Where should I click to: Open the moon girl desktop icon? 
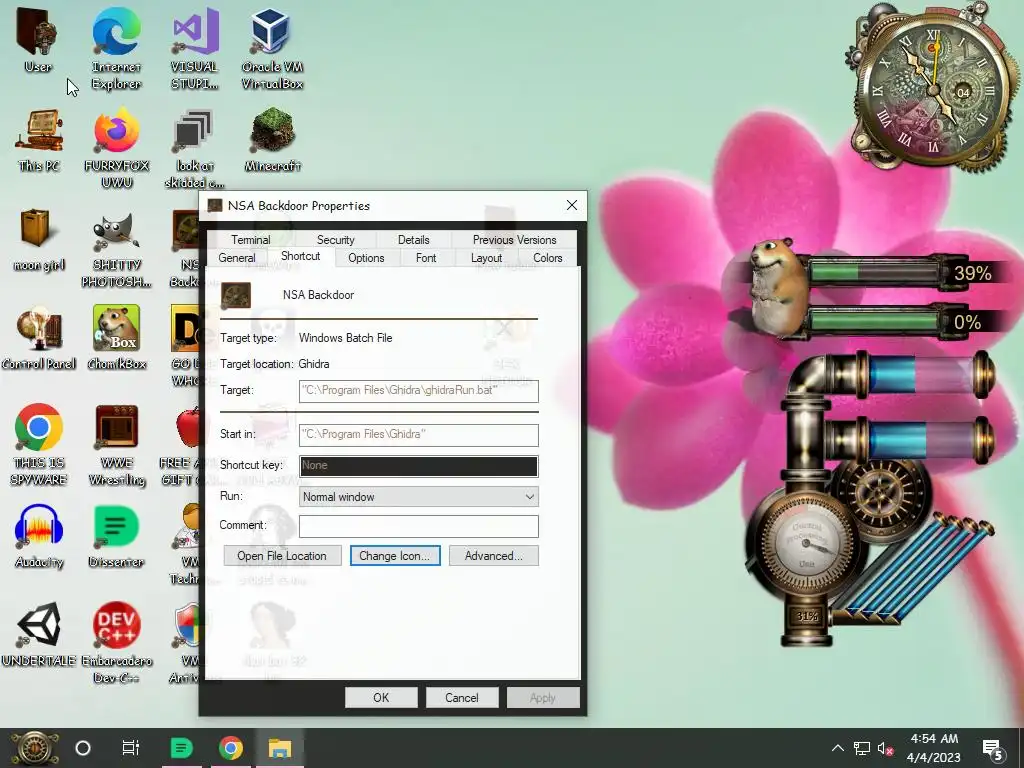[x=39, y=239]
